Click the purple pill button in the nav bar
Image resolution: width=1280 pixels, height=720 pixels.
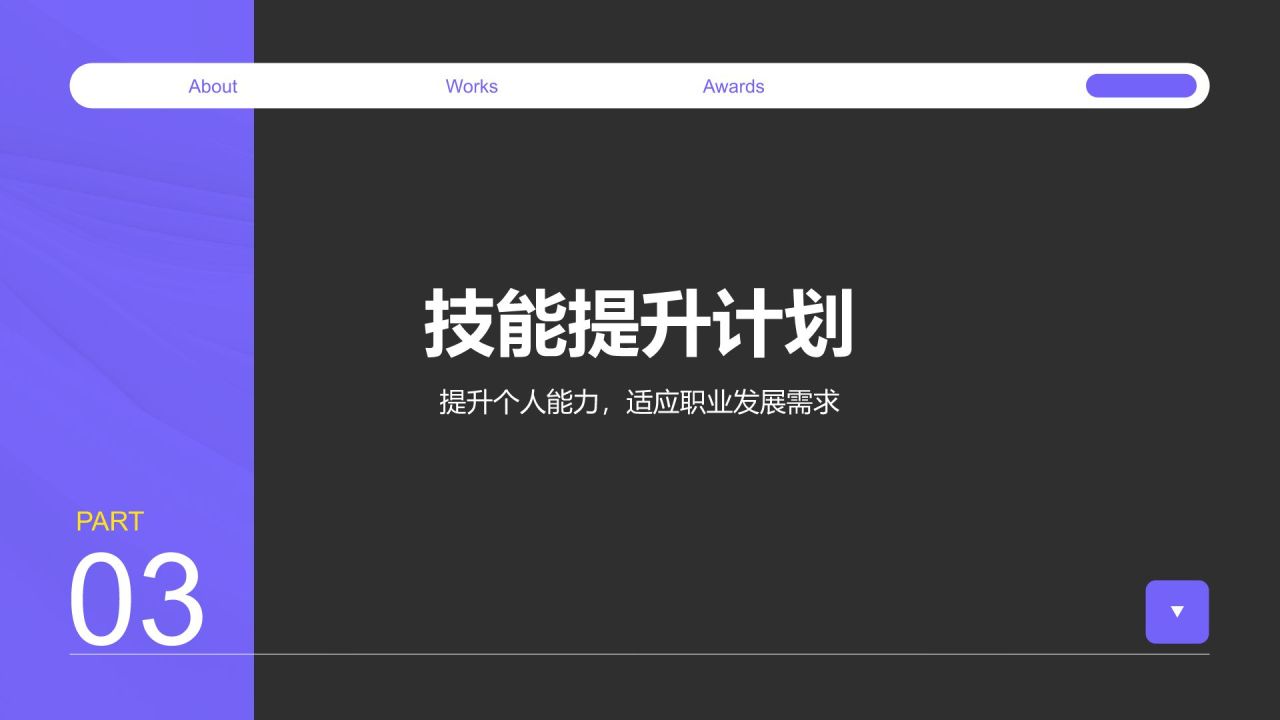[x=1141, y=86]
